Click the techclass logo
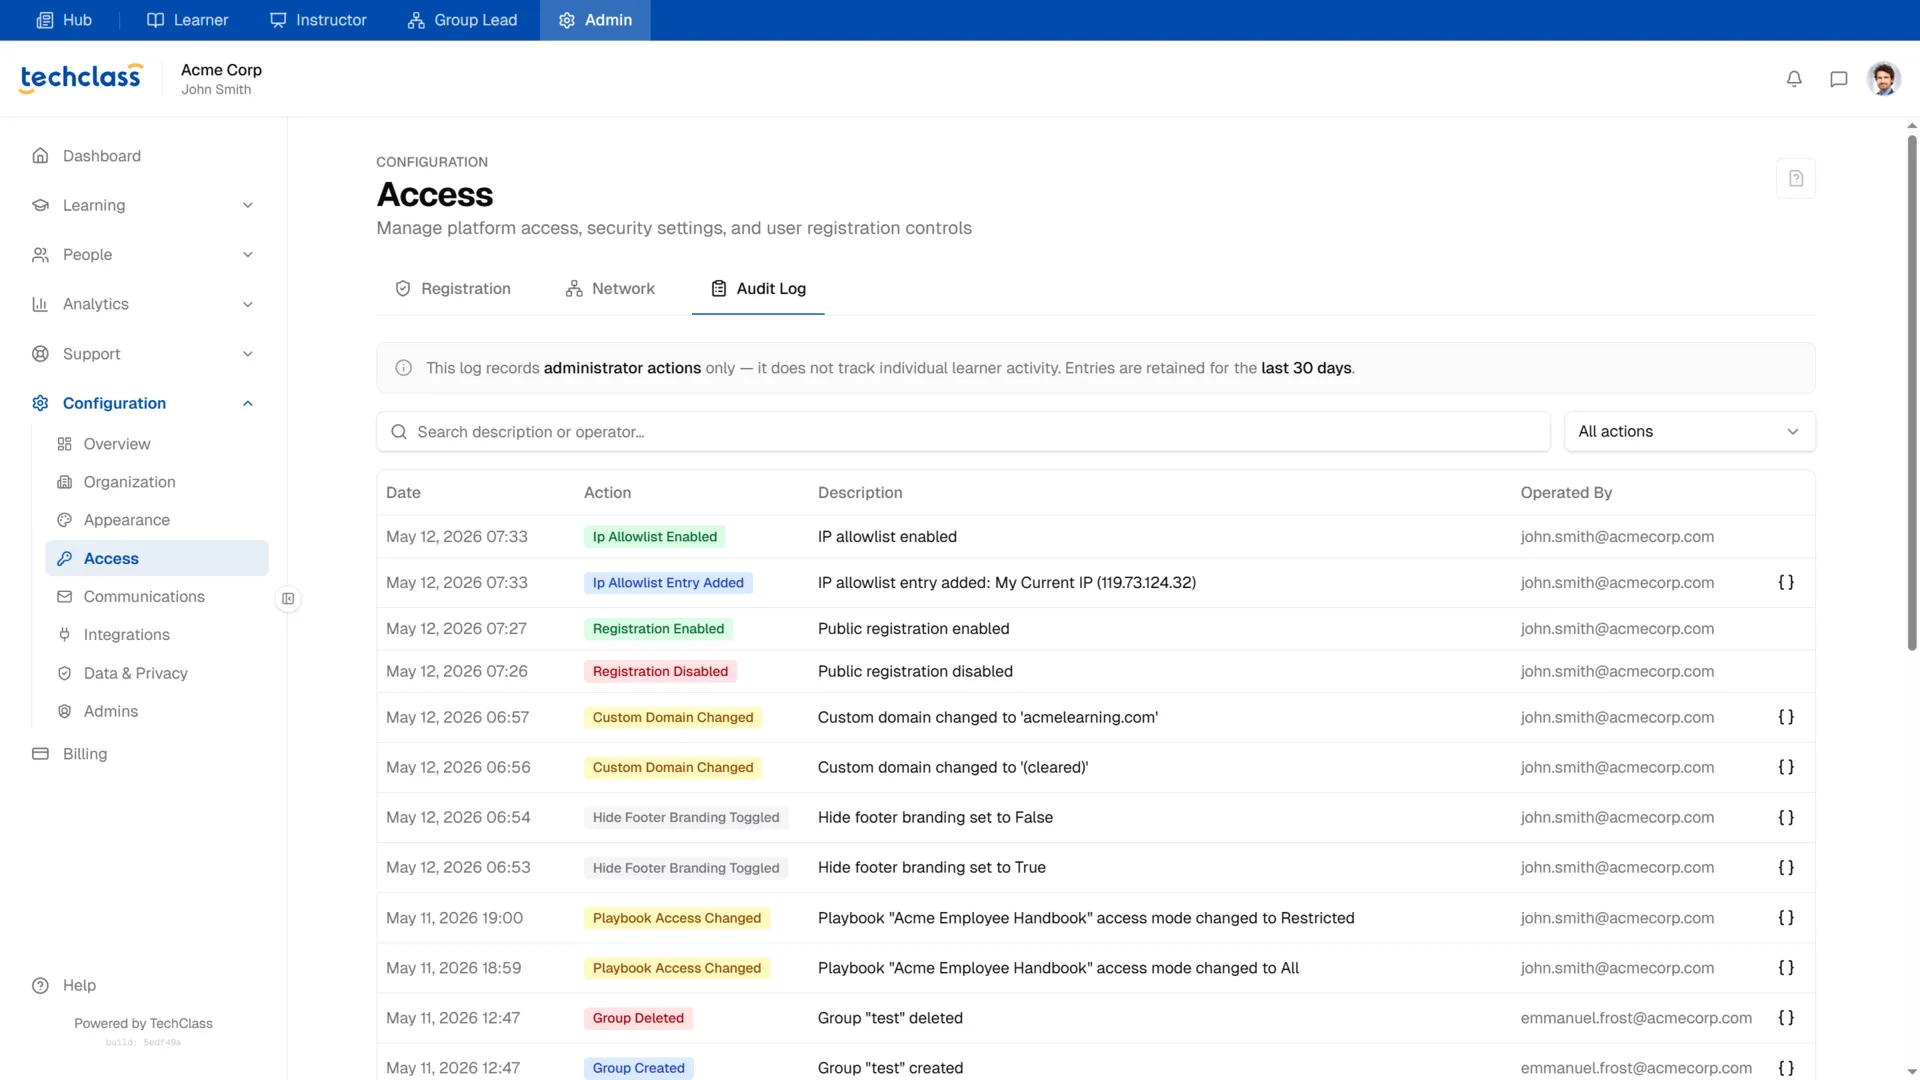 click(x=81, y=78)
